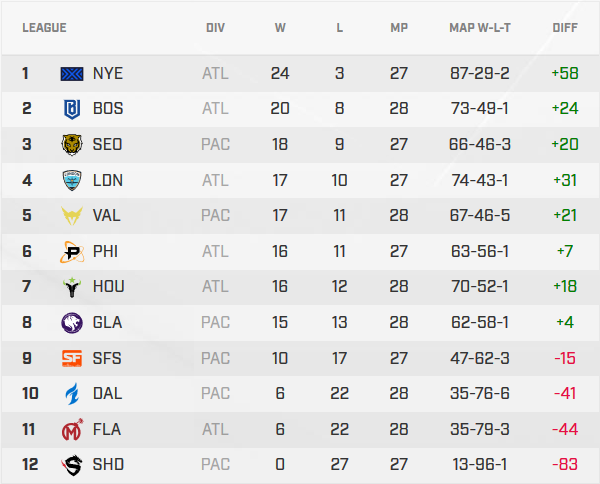
Task: Click the SHD dragon logo icon
Action: 73,464
